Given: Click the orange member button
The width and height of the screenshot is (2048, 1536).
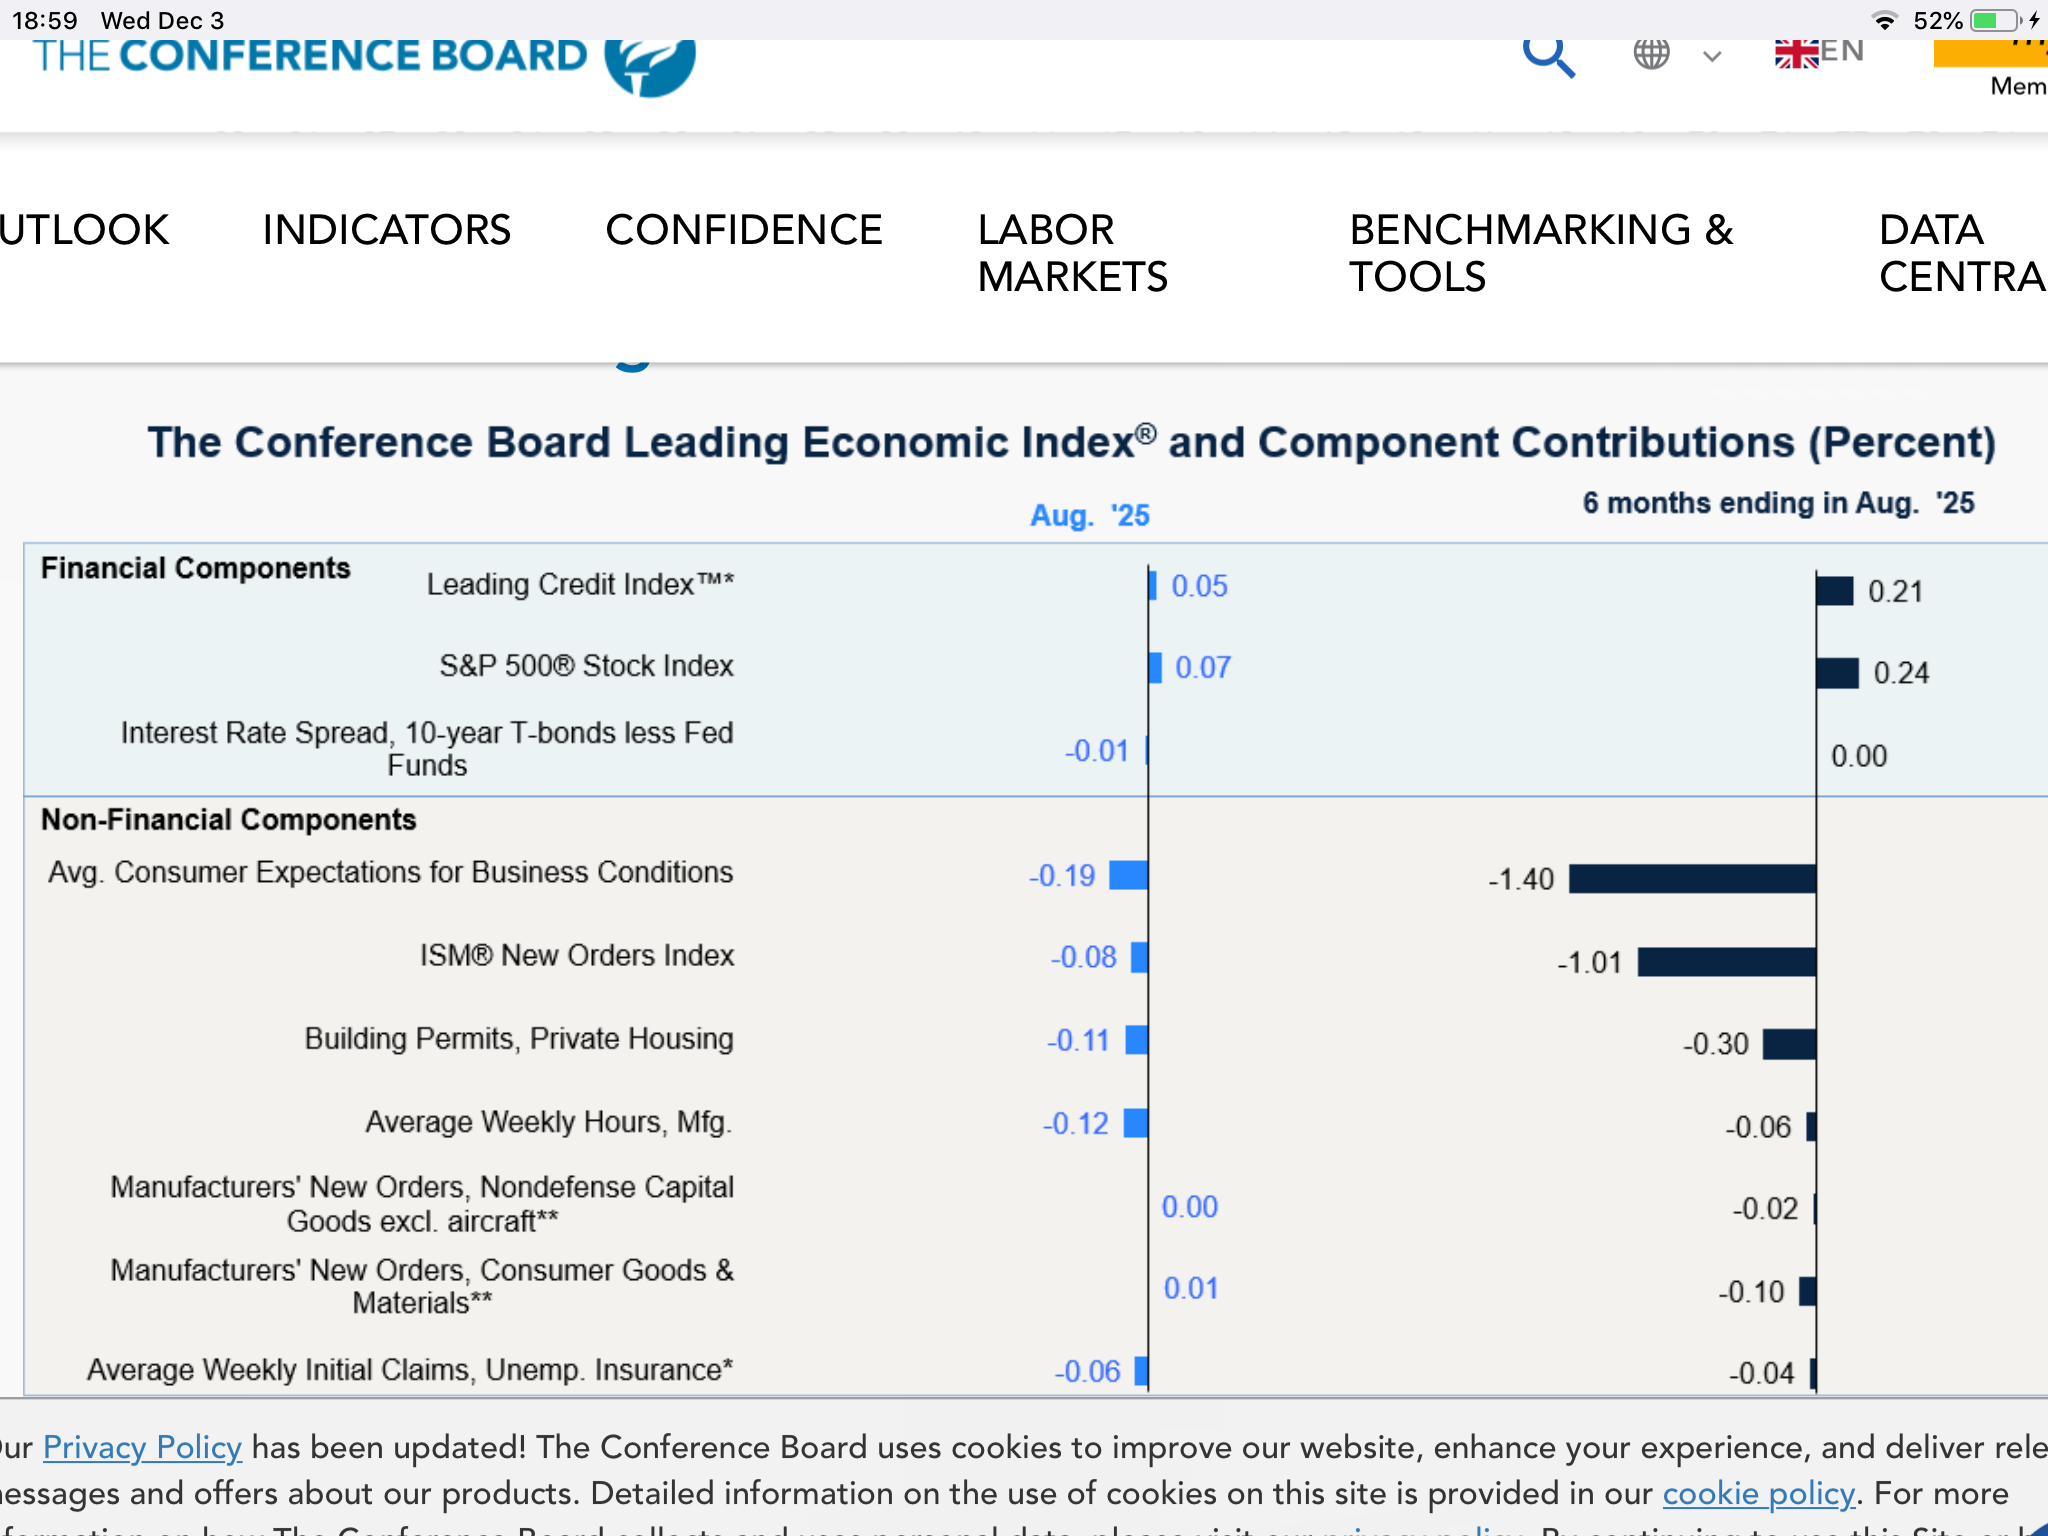Looking at the screenshot, I should (x=1990, y=54).
